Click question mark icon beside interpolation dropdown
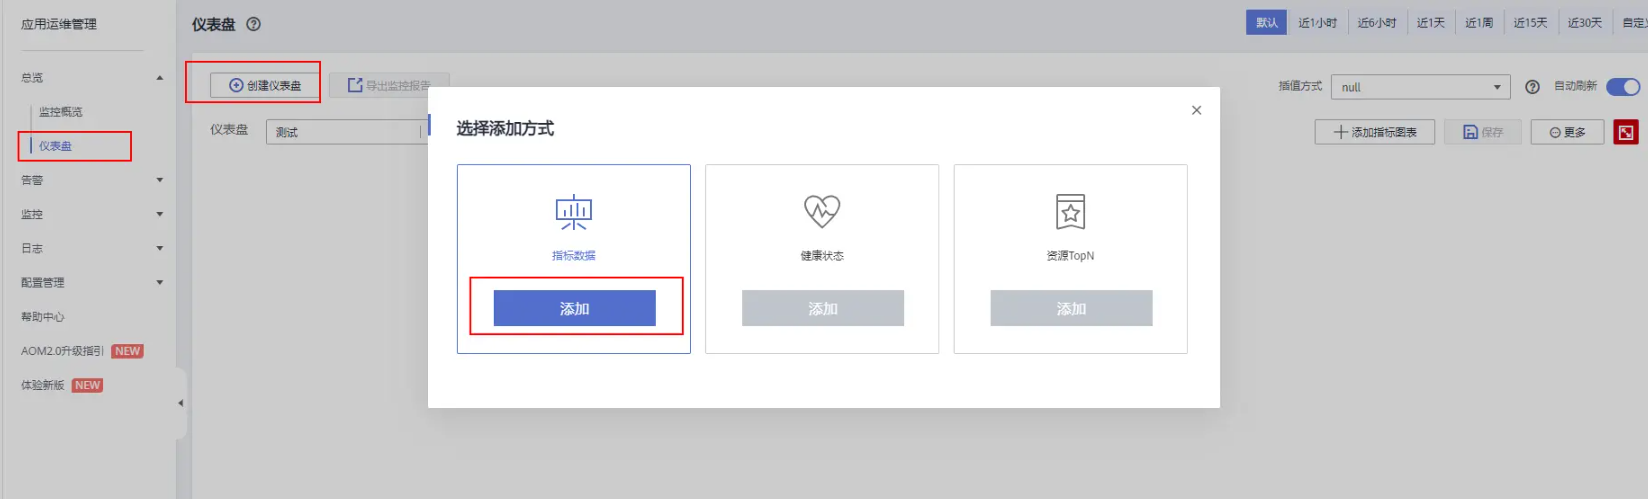 tap(1532, 87)
